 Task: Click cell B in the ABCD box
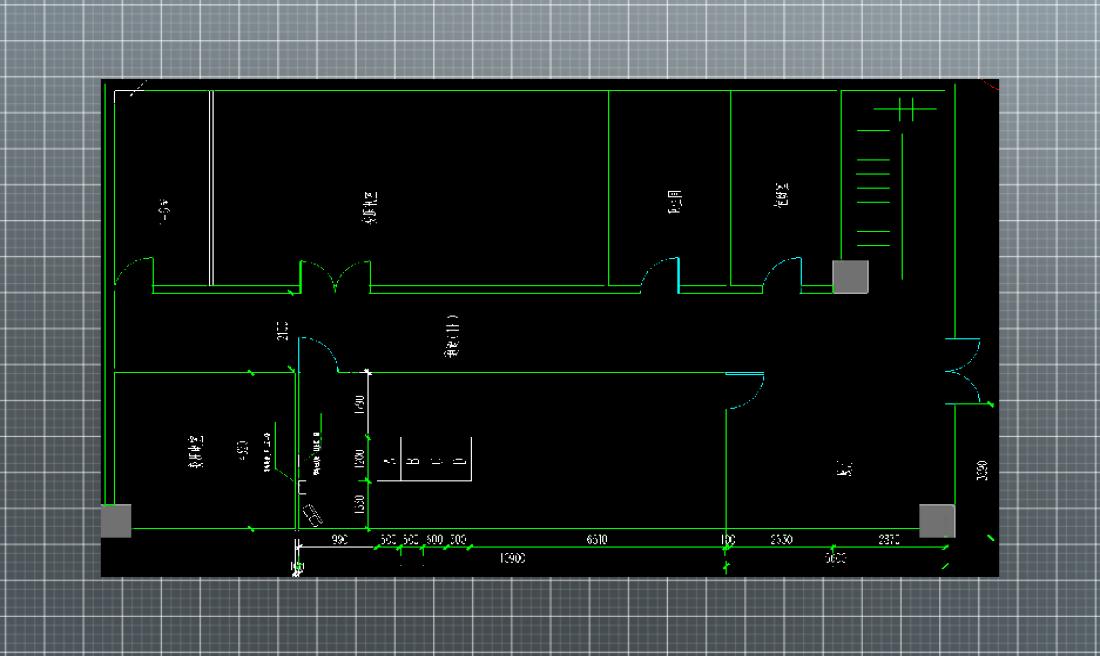412,461
